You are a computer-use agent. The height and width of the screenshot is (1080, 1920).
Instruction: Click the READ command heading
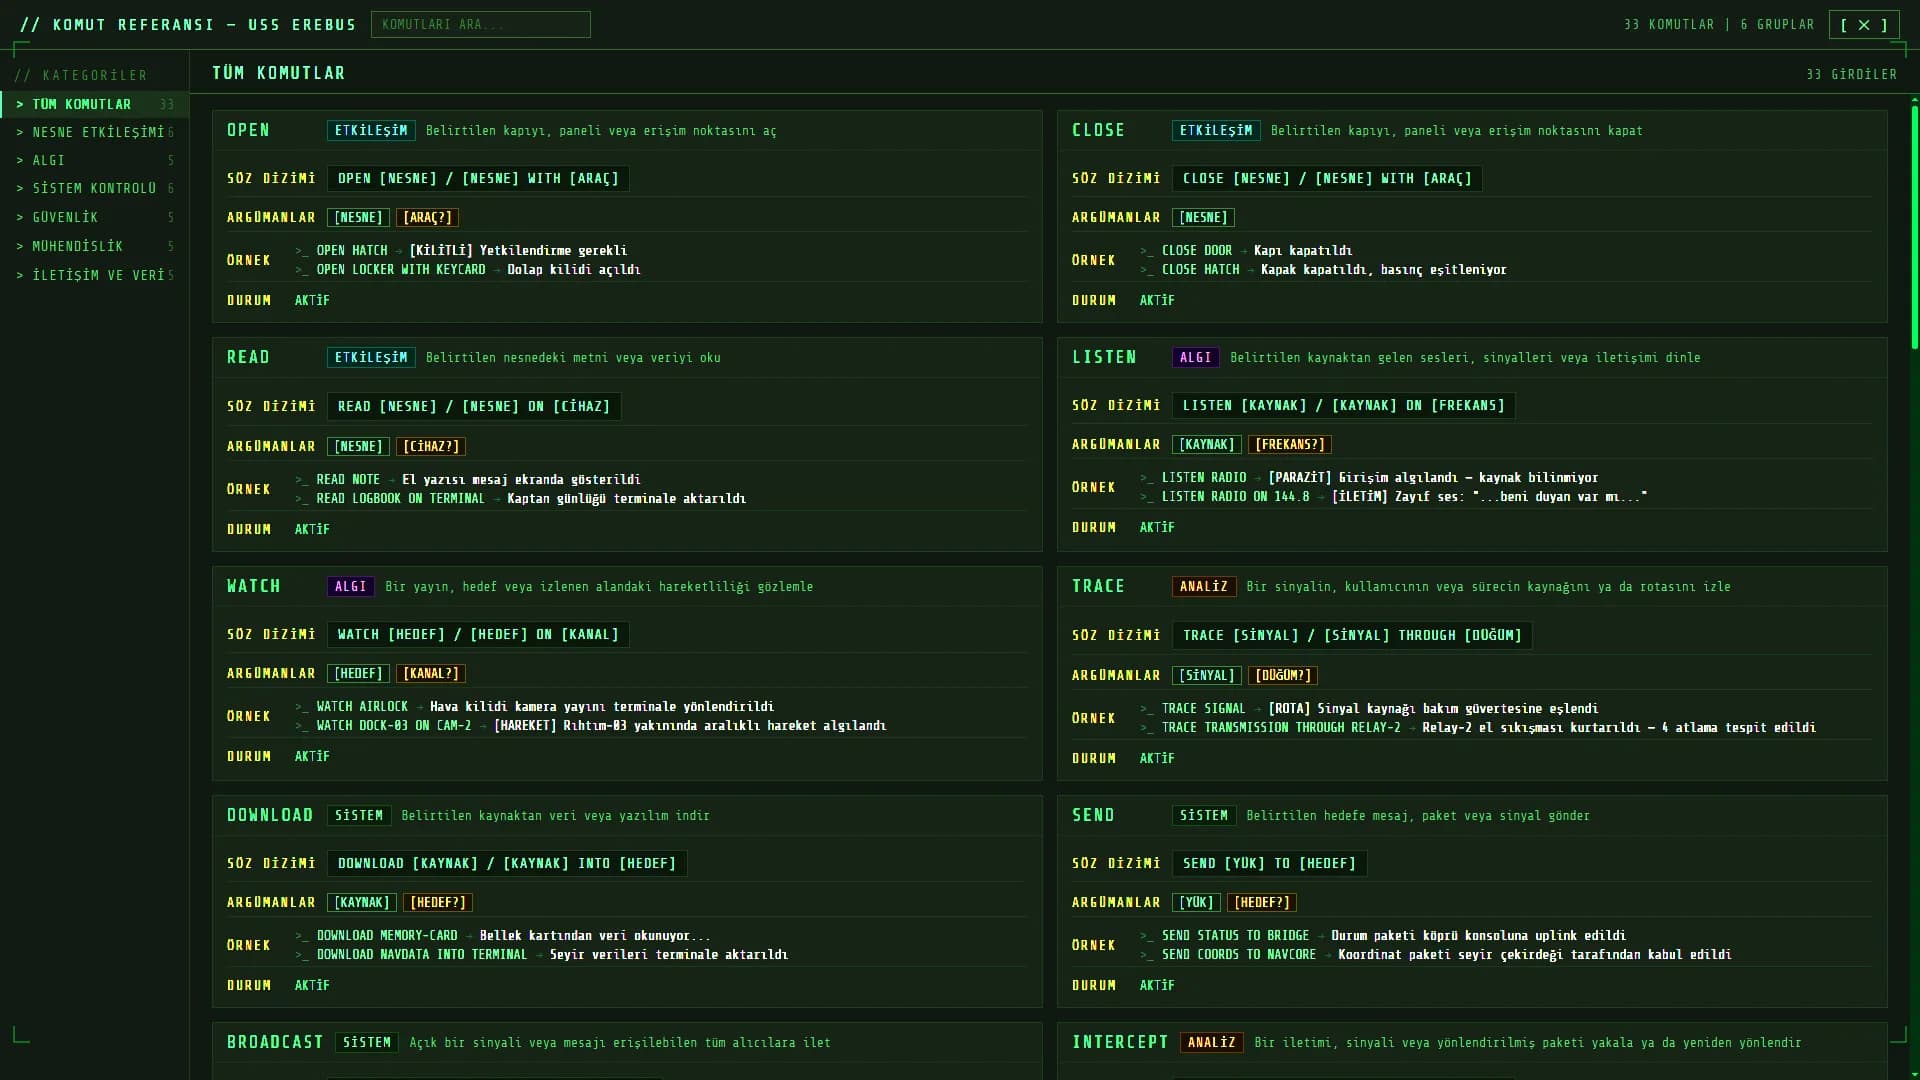pos(248,357)
